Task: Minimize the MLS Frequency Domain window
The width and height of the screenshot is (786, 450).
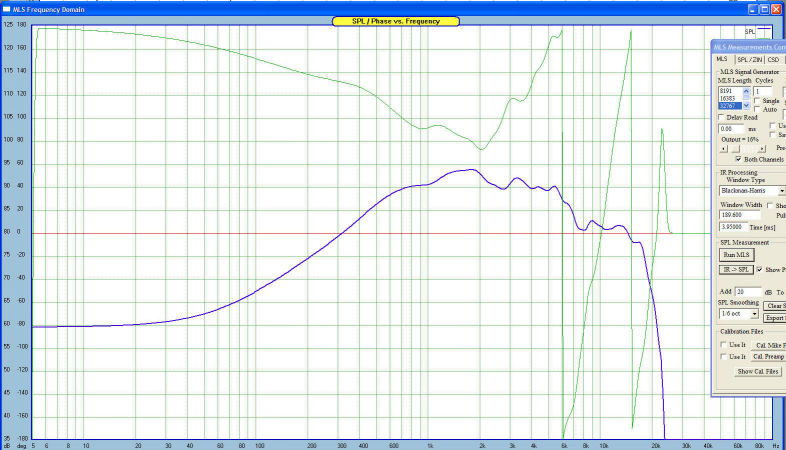Action: (753, 9)
